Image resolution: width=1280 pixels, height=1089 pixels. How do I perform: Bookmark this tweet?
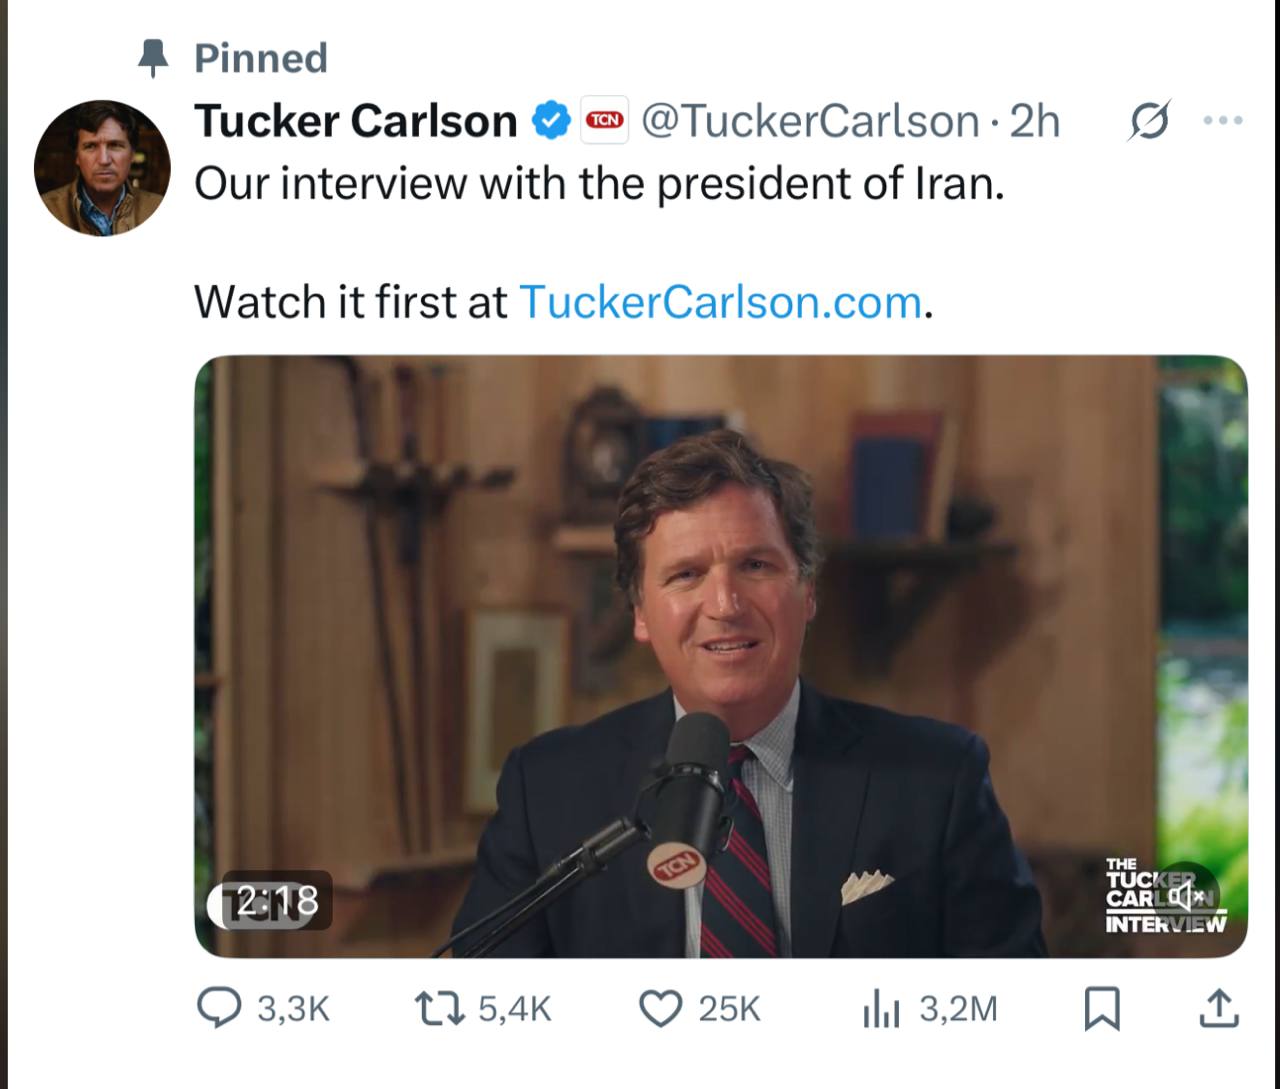tap(1102, 1008)
